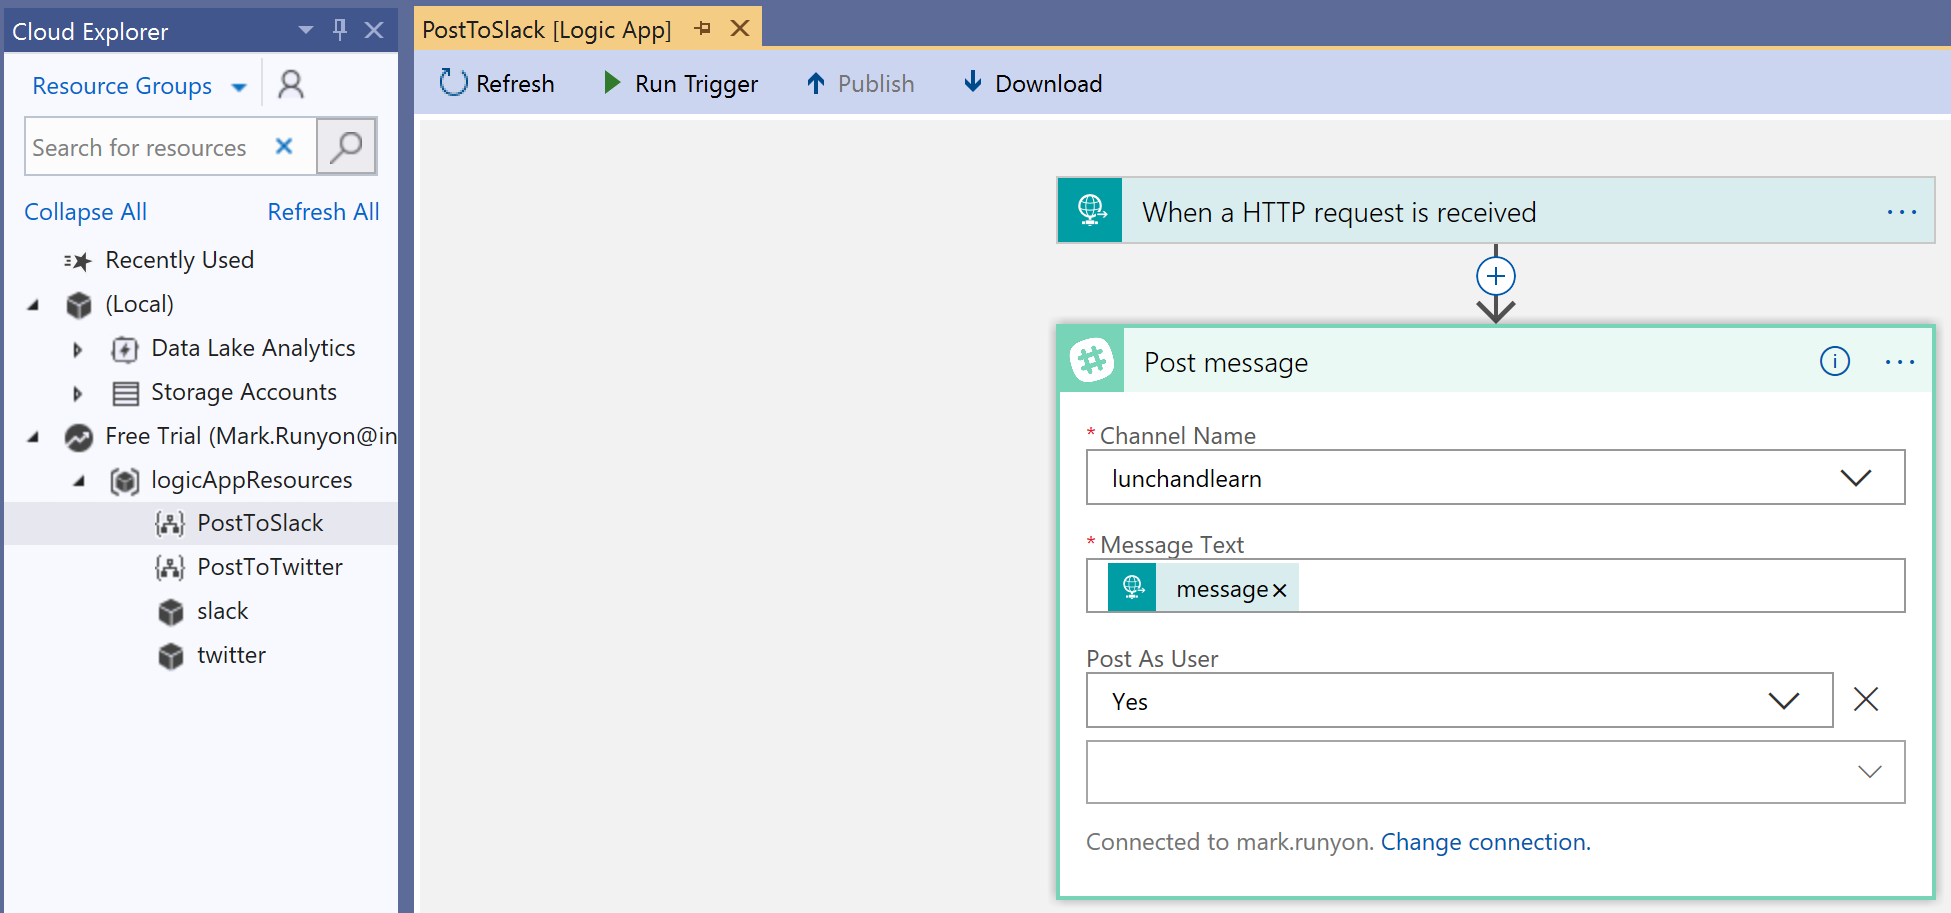Click the Refresh All link
This screenshot has height=913, width=1951.
(323, 212)
